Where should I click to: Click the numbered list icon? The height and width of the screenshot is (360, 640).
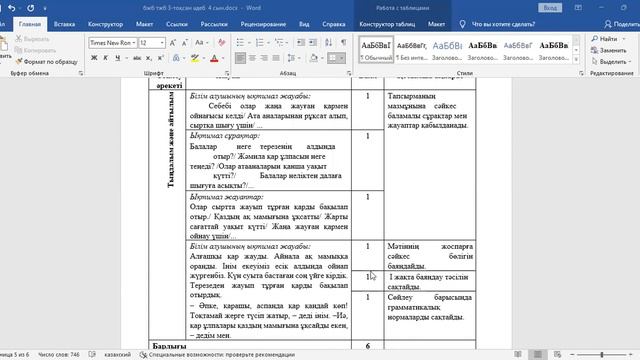260,43
